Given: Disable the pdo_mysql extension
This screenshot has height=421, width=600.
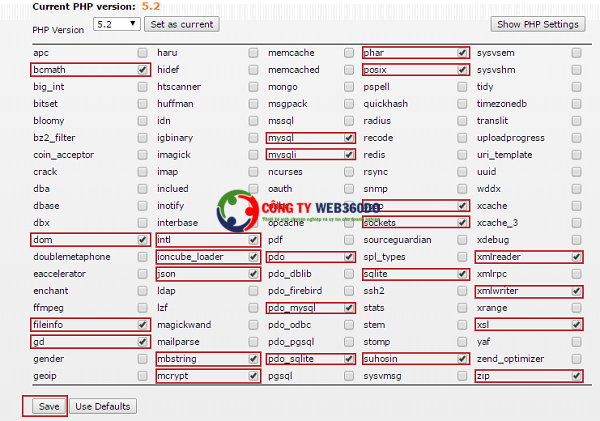Looking at the screenshot, I should pyautogui.click(x=349, y=308).
